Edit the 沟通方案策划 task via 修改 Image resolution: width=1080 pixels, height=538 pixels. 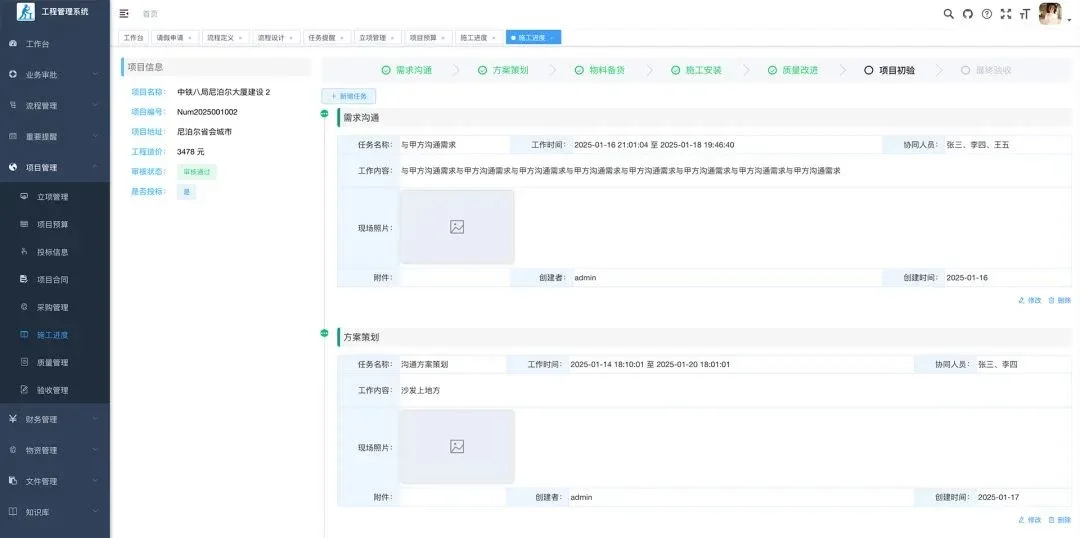(1030, 520)
